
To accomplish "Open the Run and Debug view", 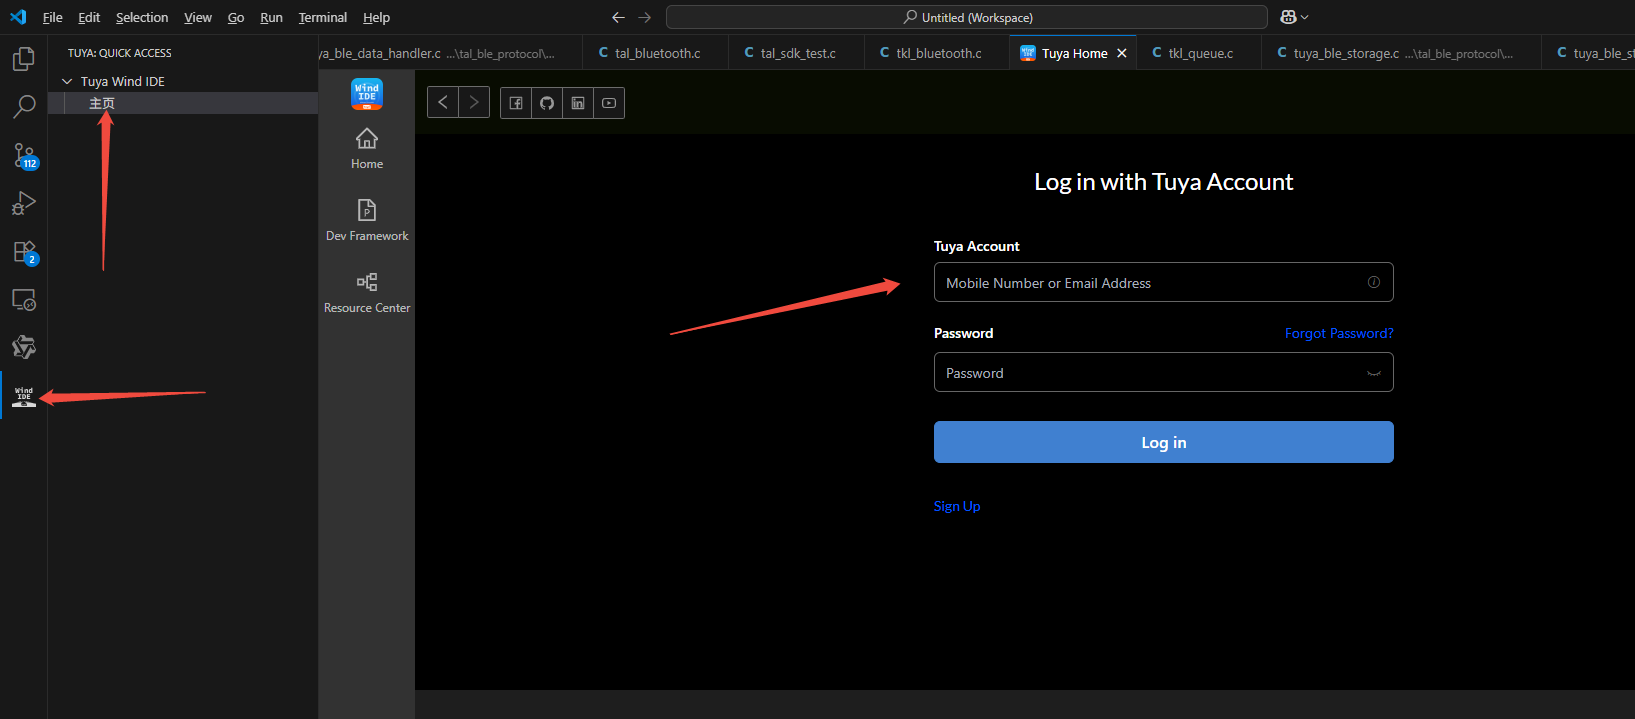I will [x=24, y=203].
